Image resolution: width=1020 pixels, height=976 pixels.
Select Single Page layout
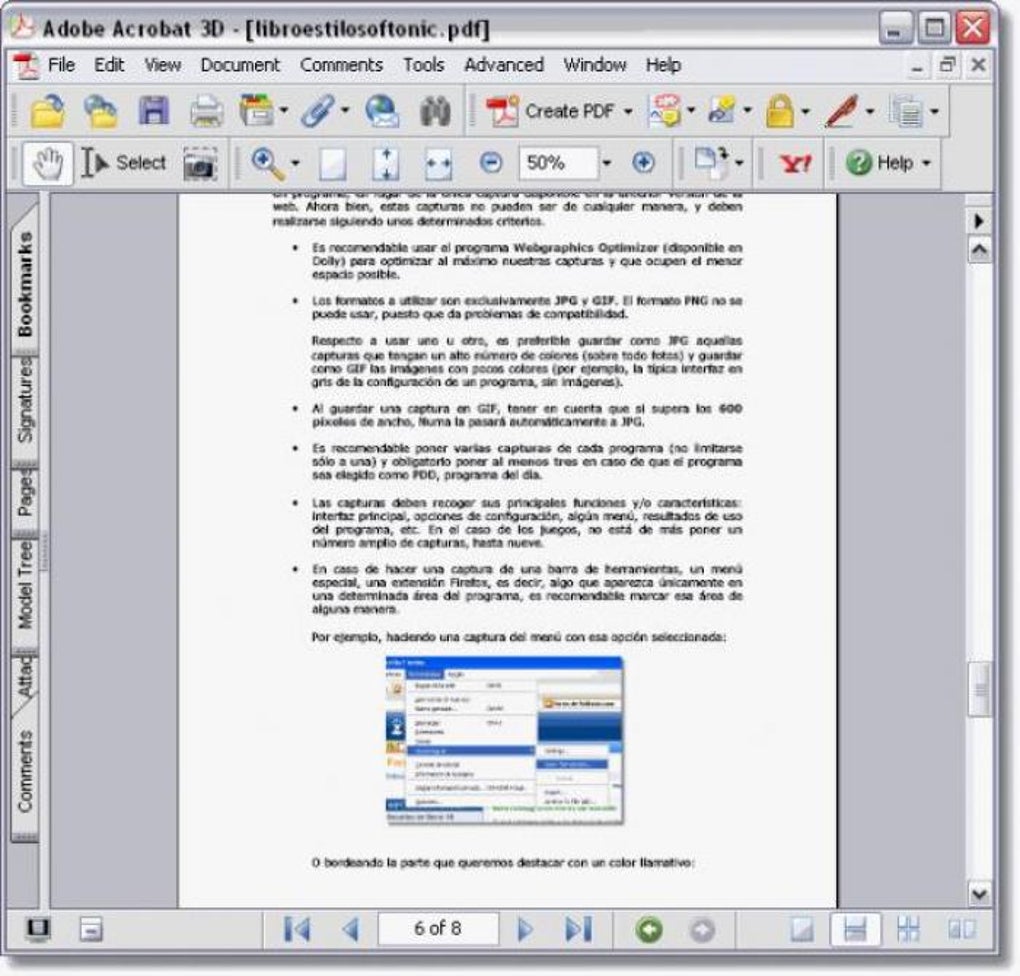[801, 929]
